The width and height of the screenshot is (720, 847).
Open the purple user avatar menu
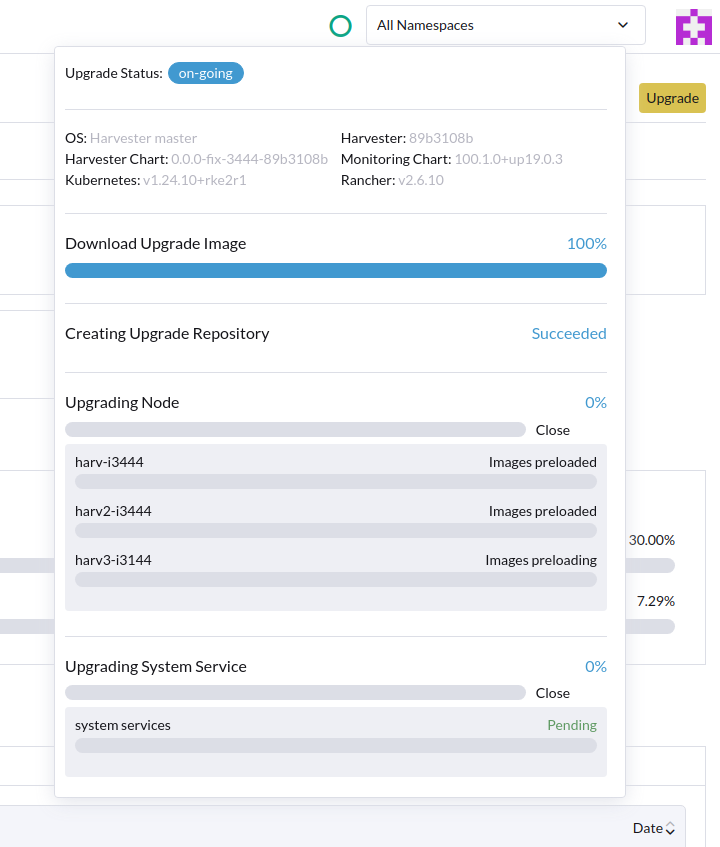pos(694,26)
